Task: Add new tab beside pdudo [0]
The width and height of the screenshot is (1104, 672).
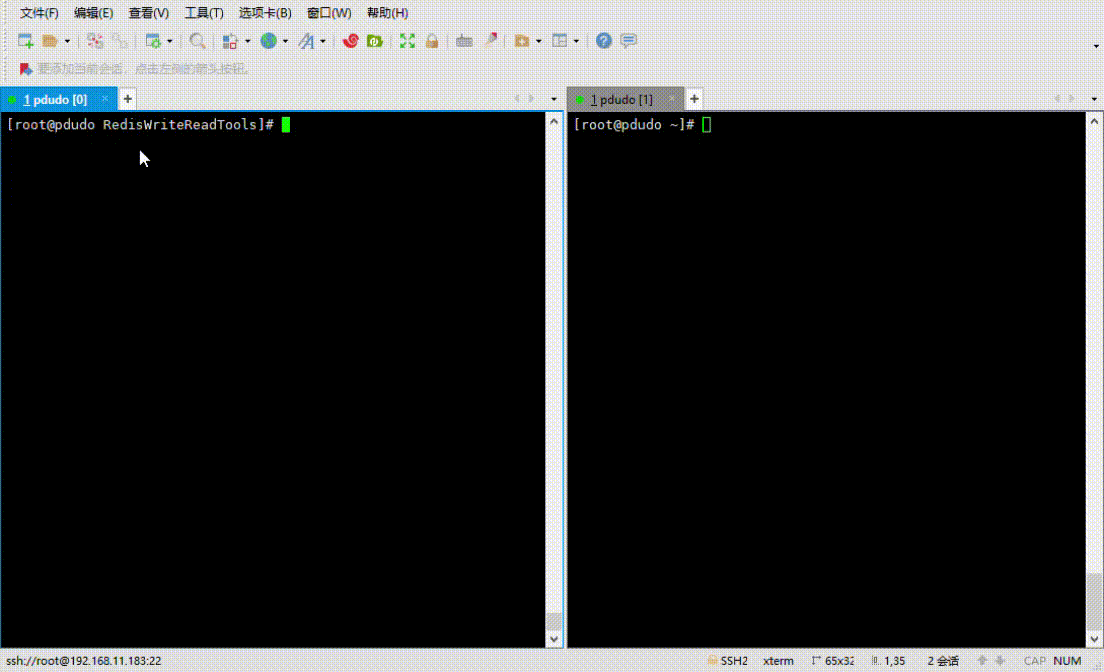Action: pyautogui.click(x=127, y=99)
